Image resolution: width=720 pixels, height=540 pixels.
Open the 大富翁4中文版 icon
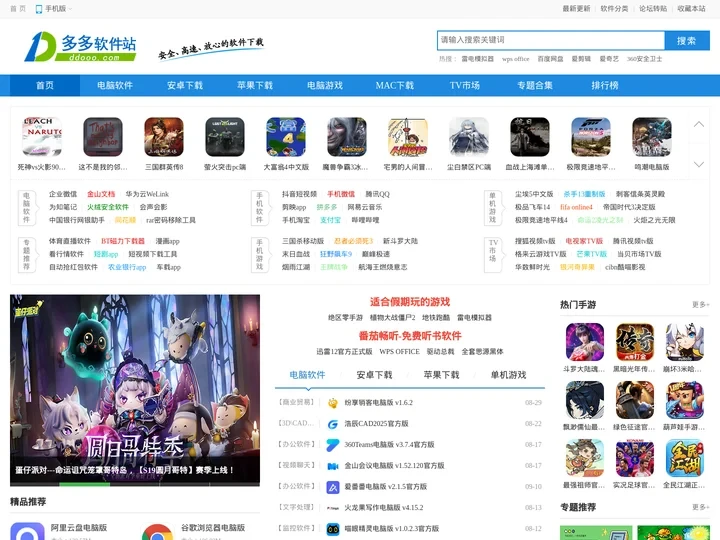click(x=286, y=137)
